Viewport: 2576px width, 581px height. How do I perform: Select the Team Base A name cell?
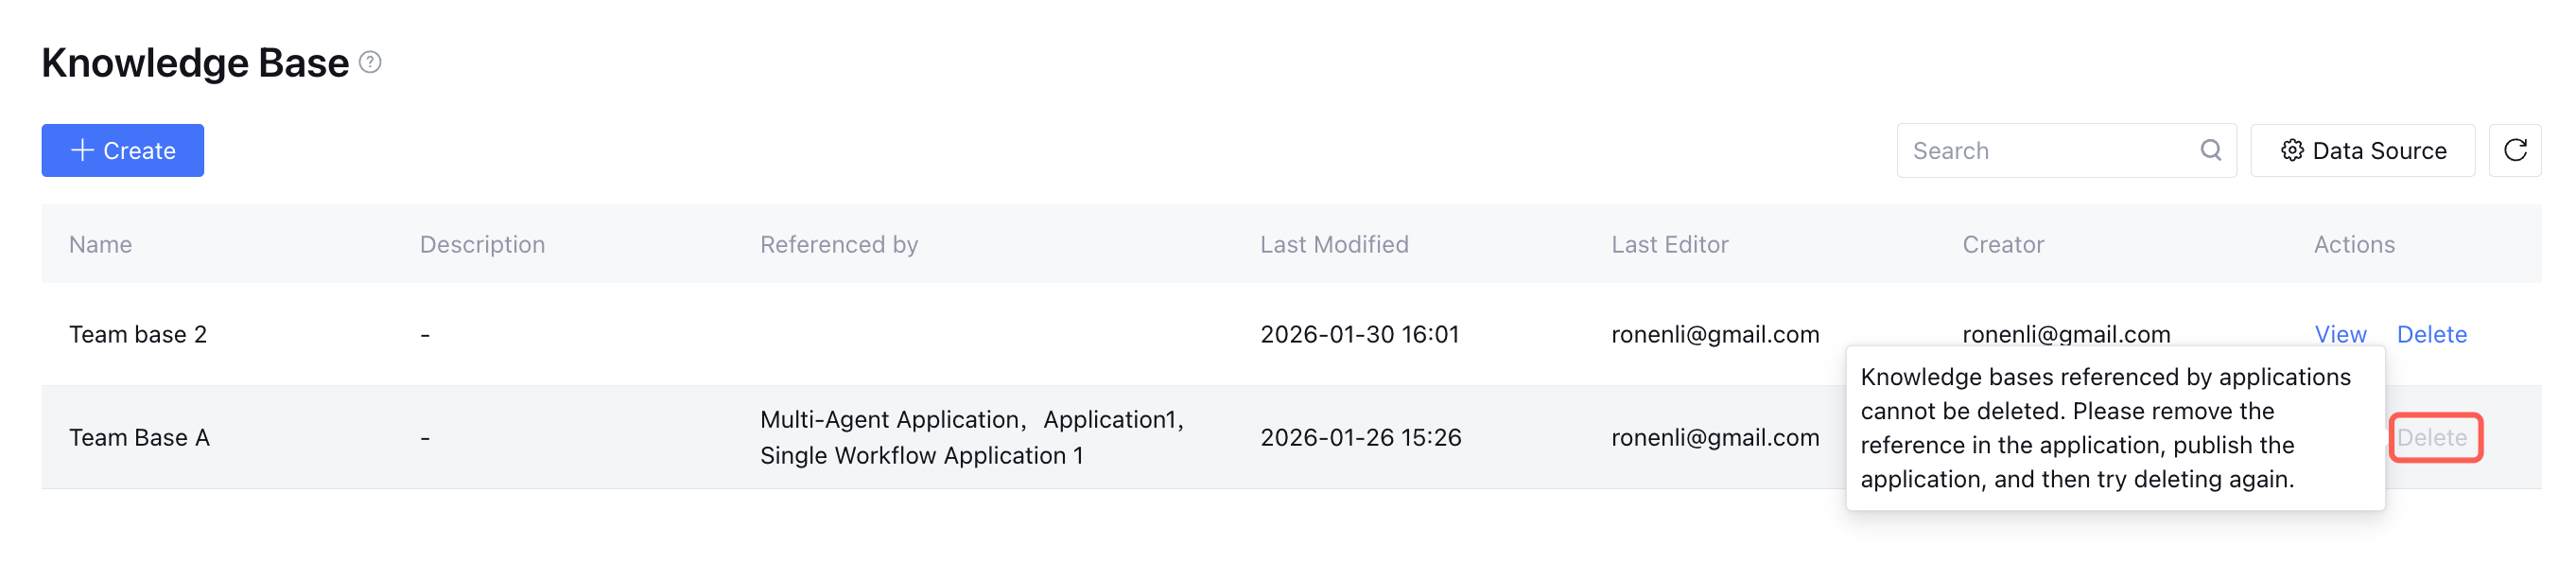139,438
